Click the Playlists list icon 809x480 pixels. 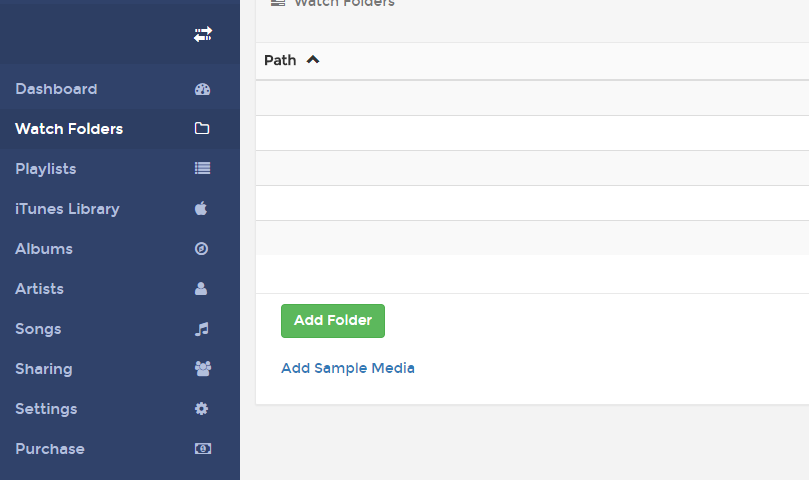[x=202, y=168]
